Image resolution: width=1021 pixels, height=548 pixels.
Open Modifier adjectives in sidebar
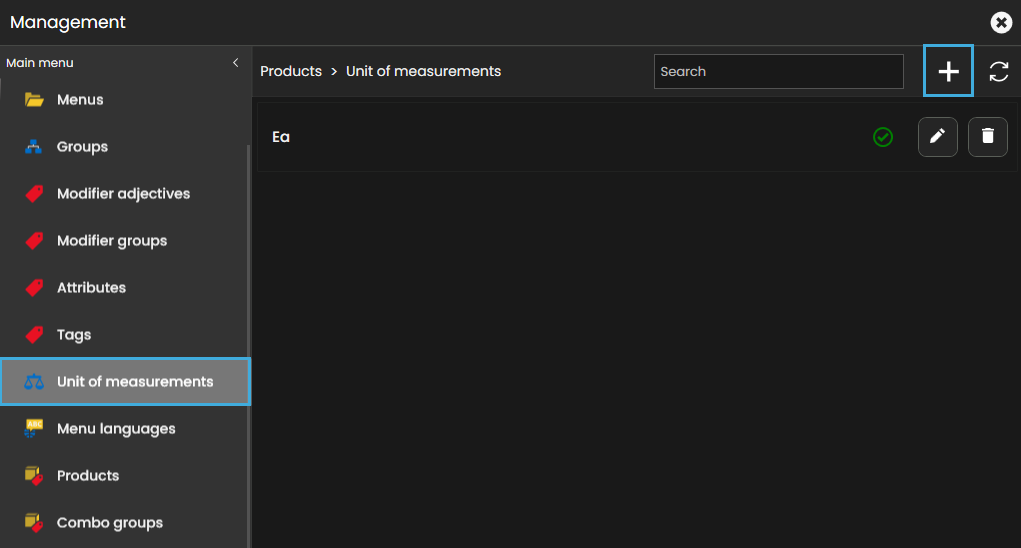123,194
